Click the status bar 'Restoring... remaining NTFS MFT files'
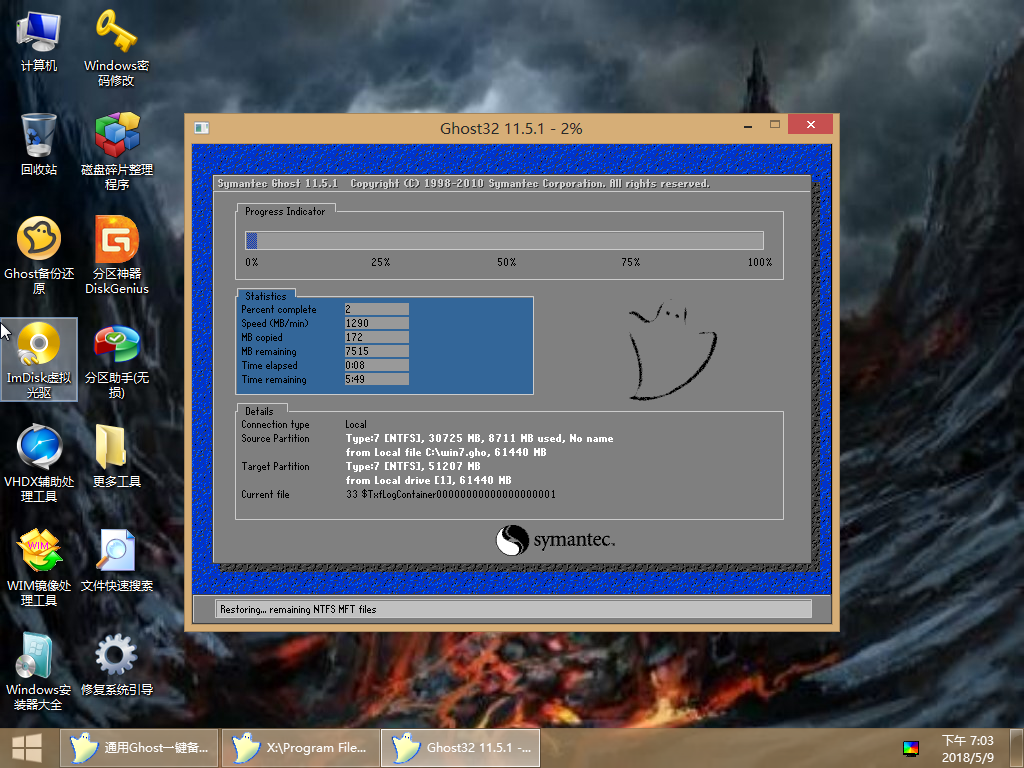The image size is (1024, 768). pos(513,609)
